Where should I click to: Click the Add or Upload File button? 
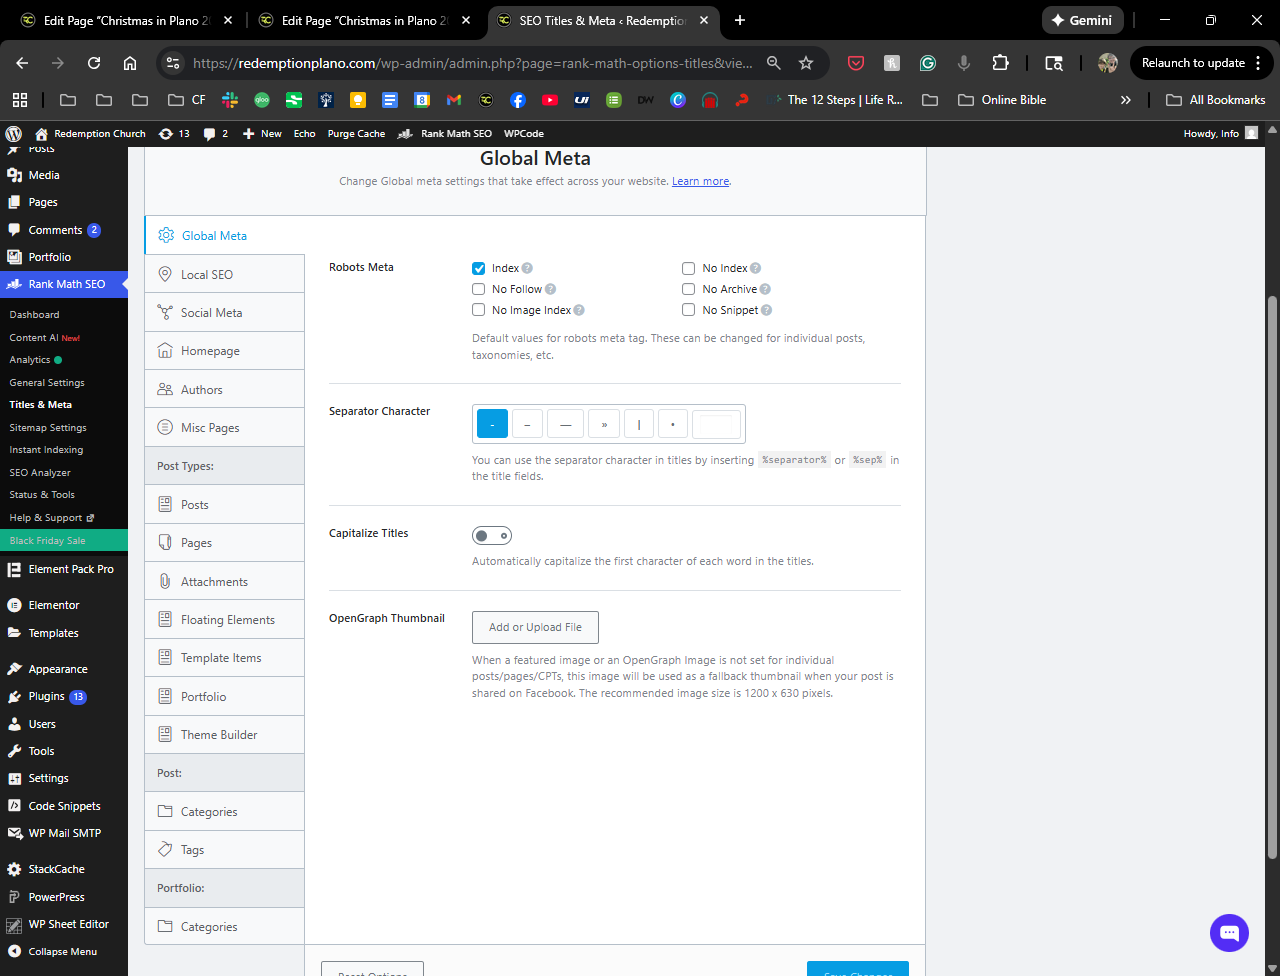(x=535, y=627)
